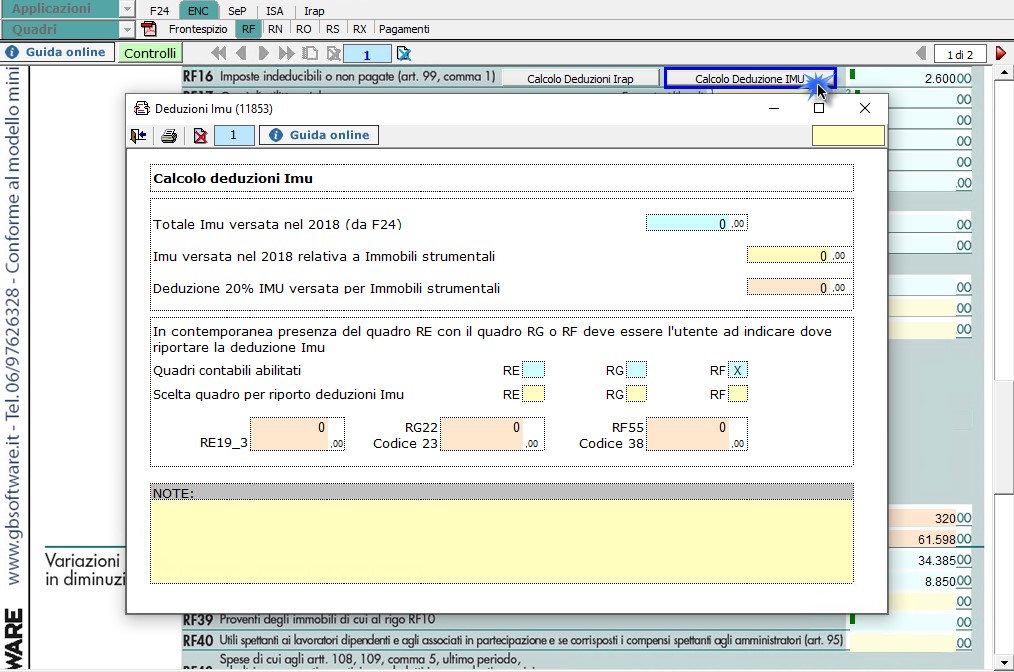Go to previous page with single-left arrow
The image size is (1014, 672).
(241, 54)
